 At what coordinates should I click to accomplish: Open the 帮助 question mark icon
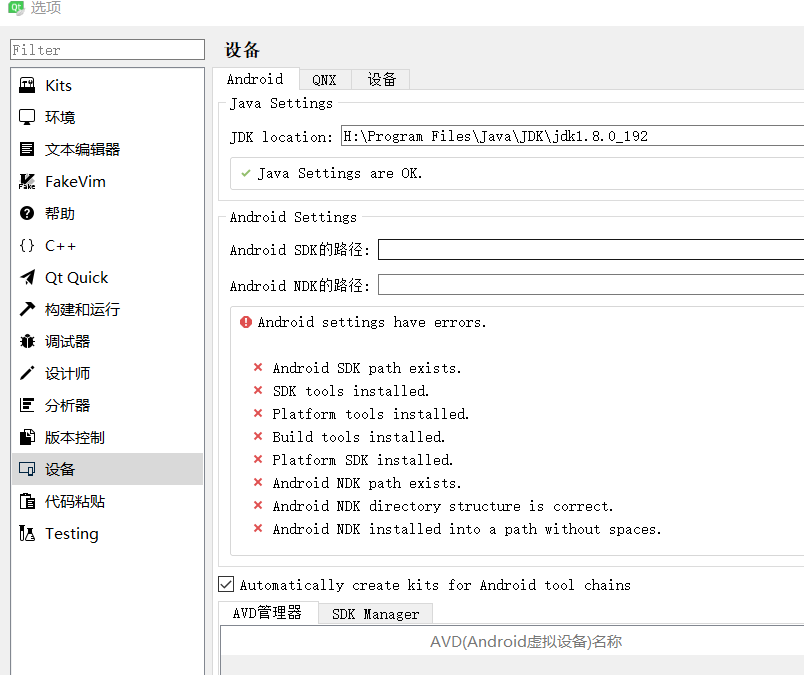[x=27, y=213]
